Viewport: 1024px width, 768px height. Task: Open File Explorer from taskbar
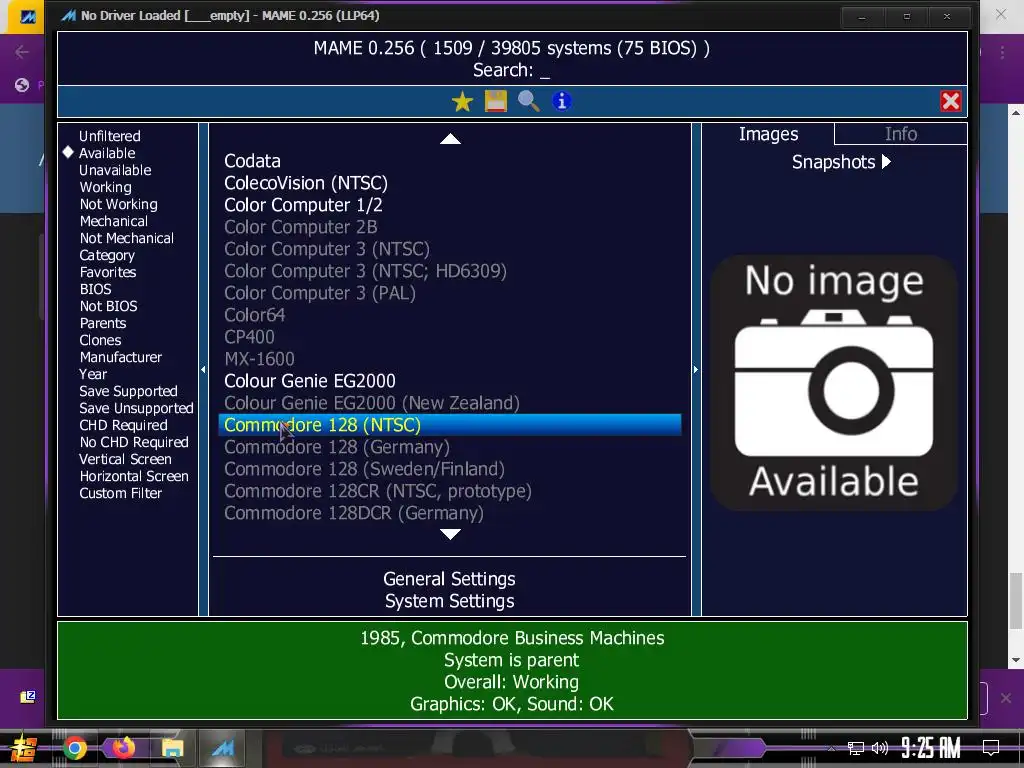click(172, 748)
